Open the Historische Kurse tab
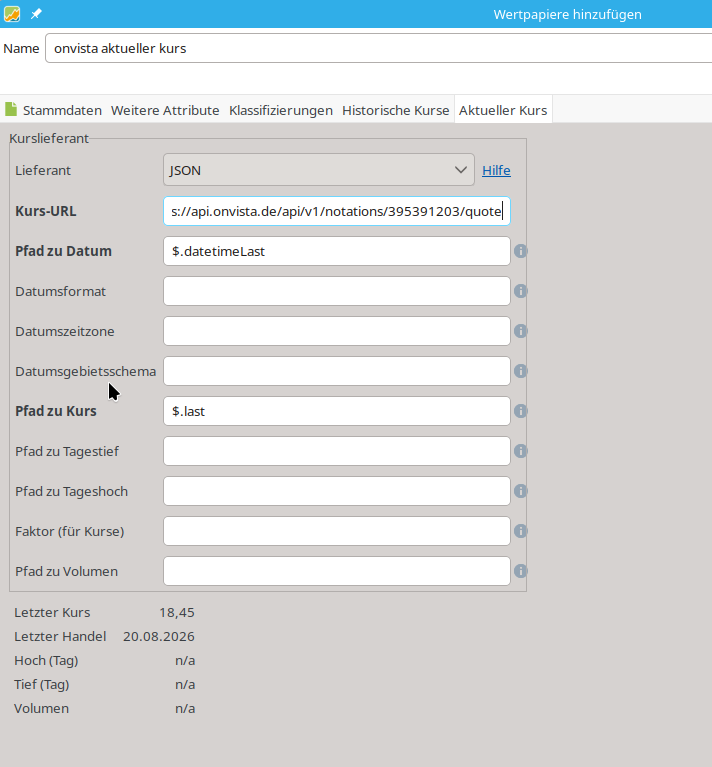 tap(396, 111)
